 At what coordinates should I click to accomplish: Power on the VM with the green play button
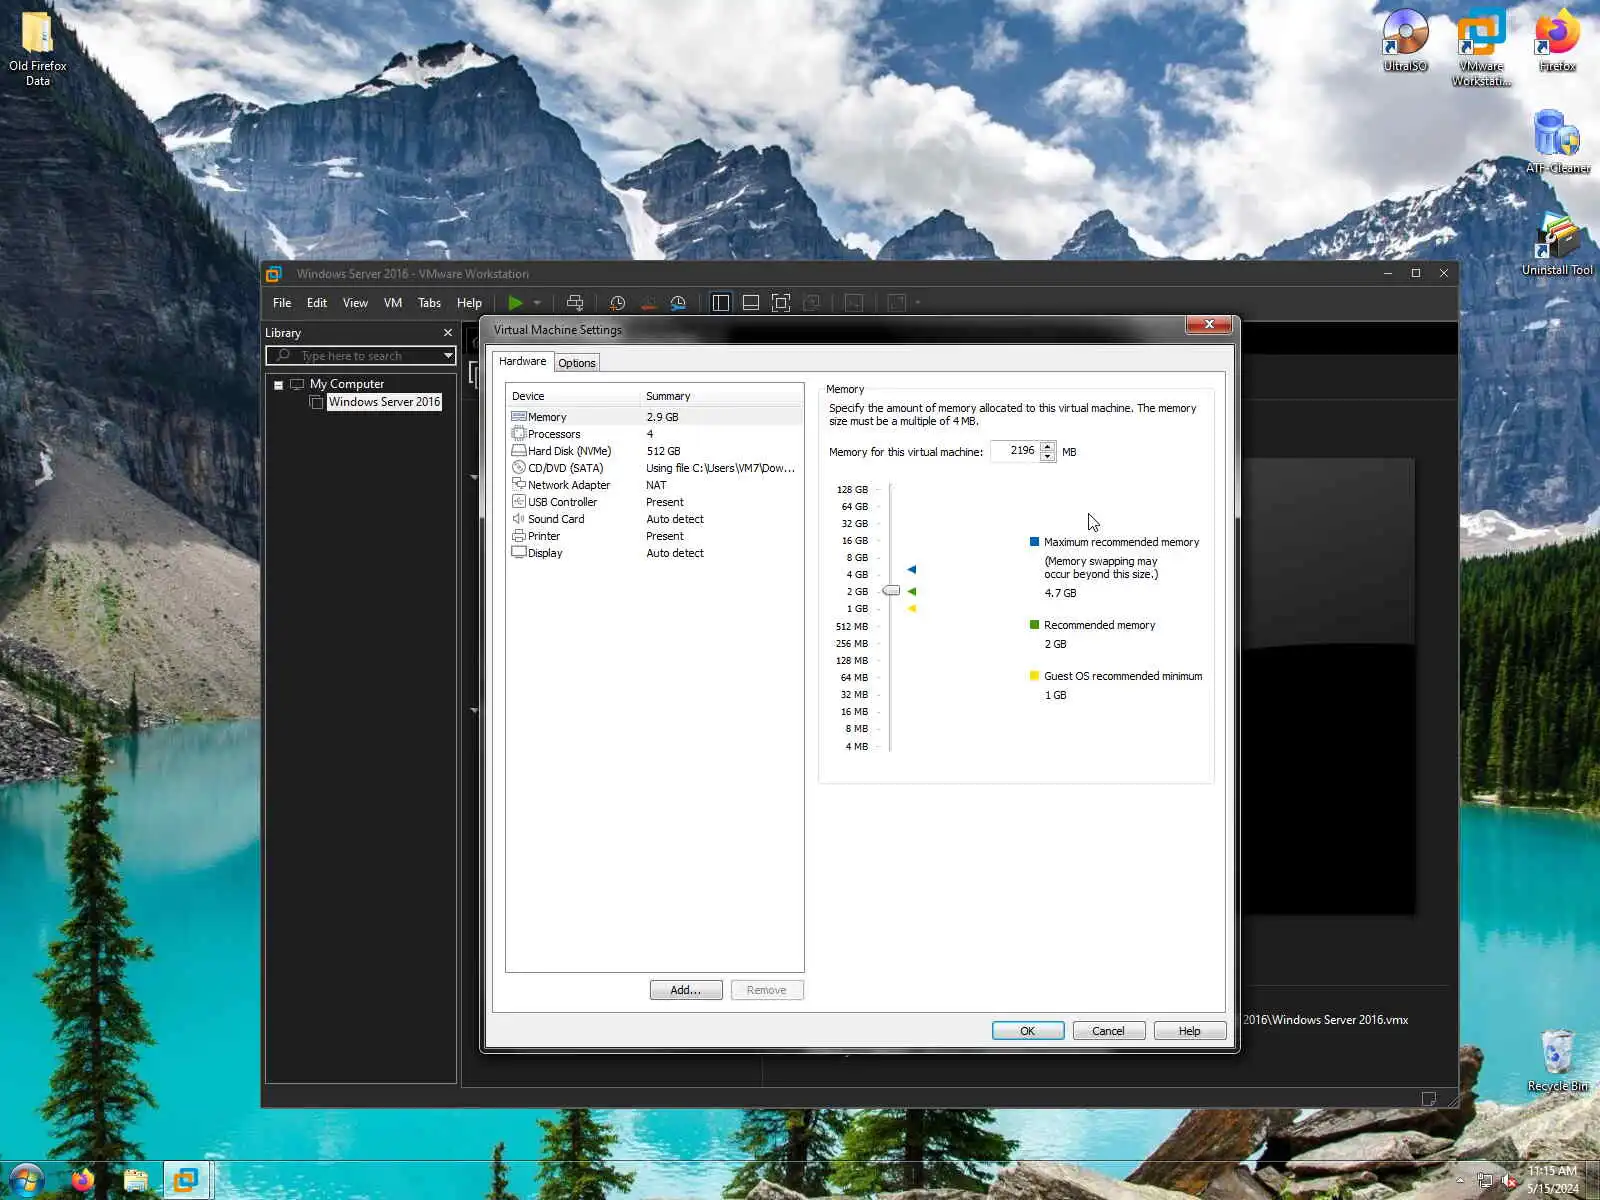pyautogui.click(x=515, y=303)
